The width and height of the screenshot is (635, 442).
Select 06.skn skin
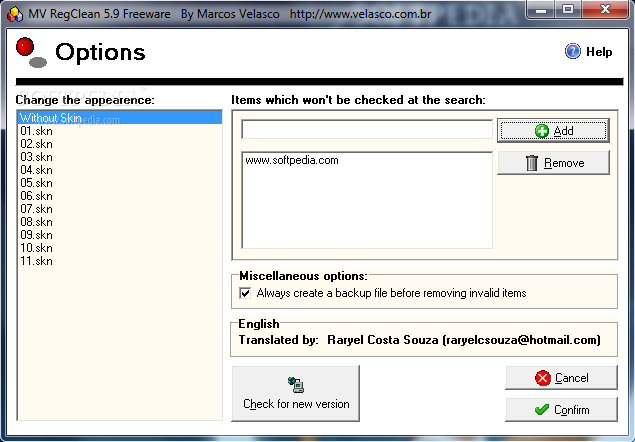(x=120, y=196)
